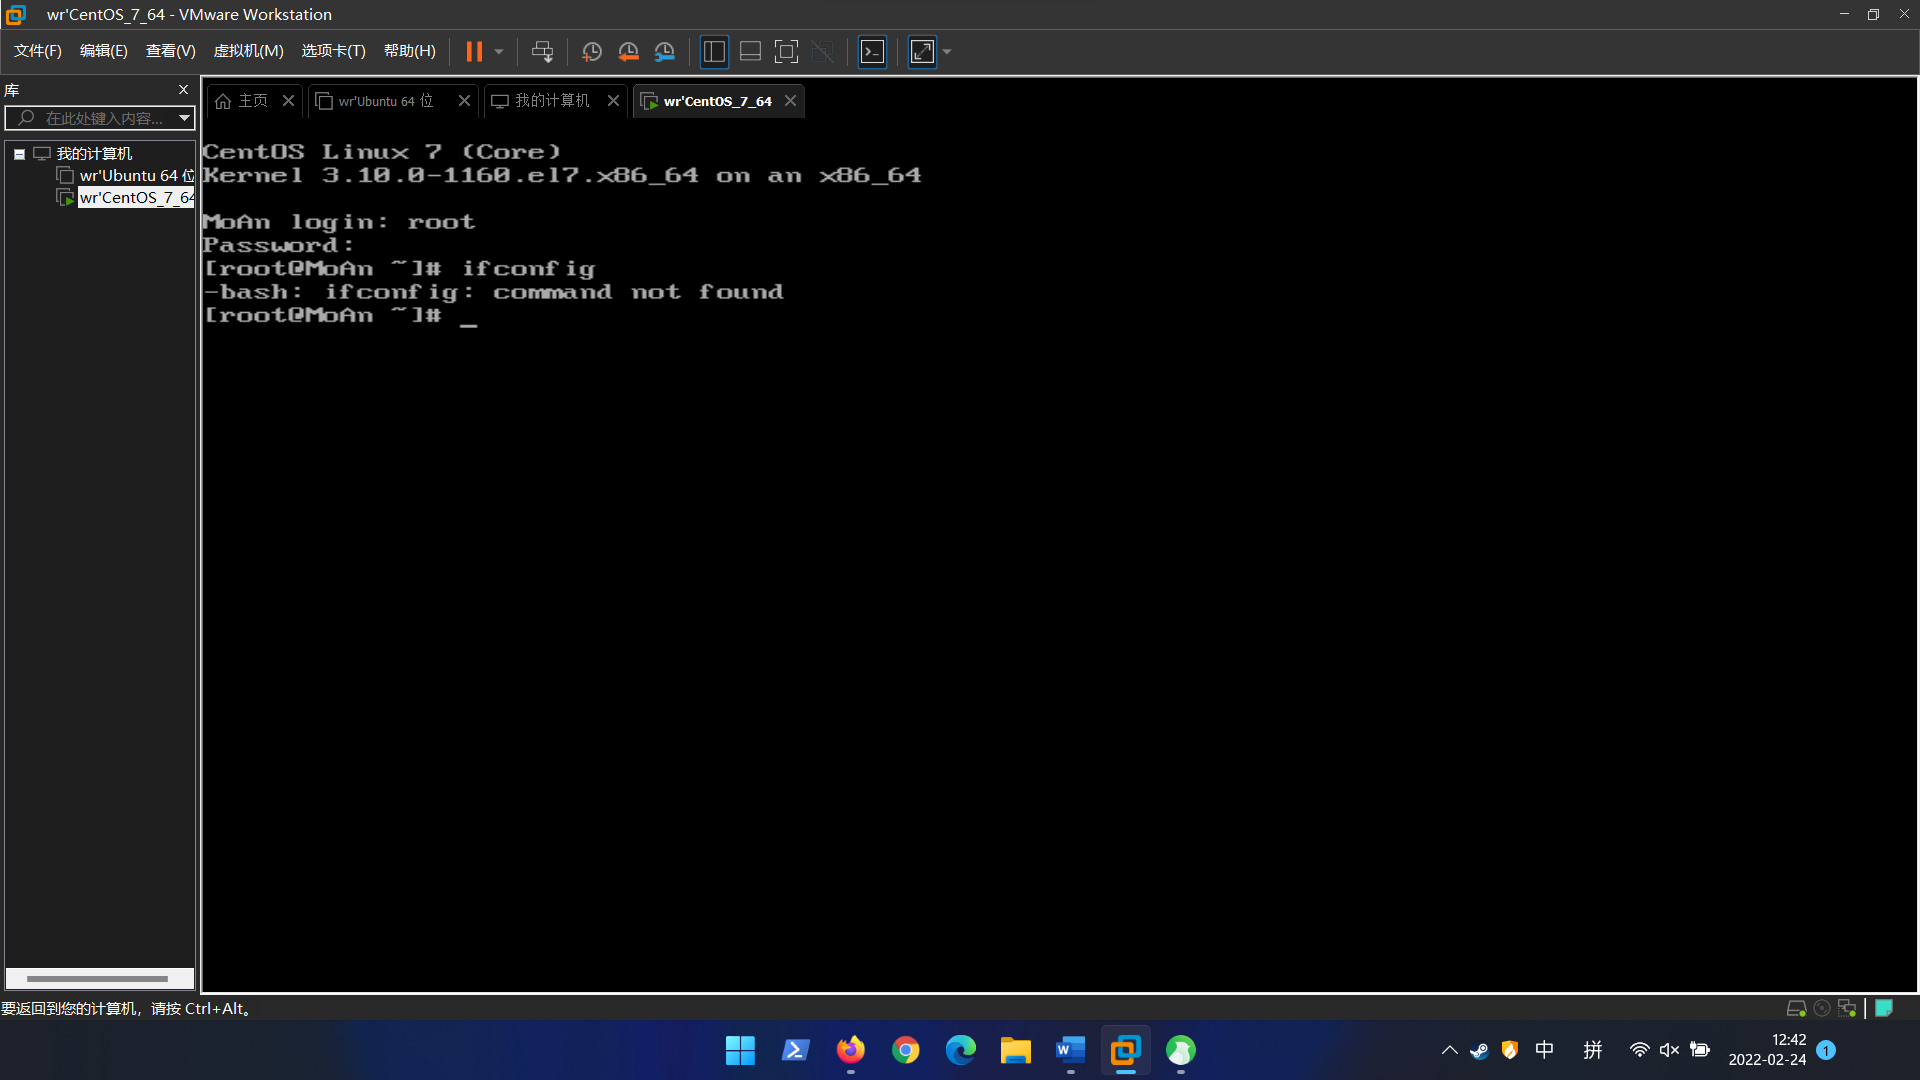Select wr'Ubuntu 64 位 in library tree
The width and height of the screenshot is (1920, 1080).
click(x=130, y=176)
